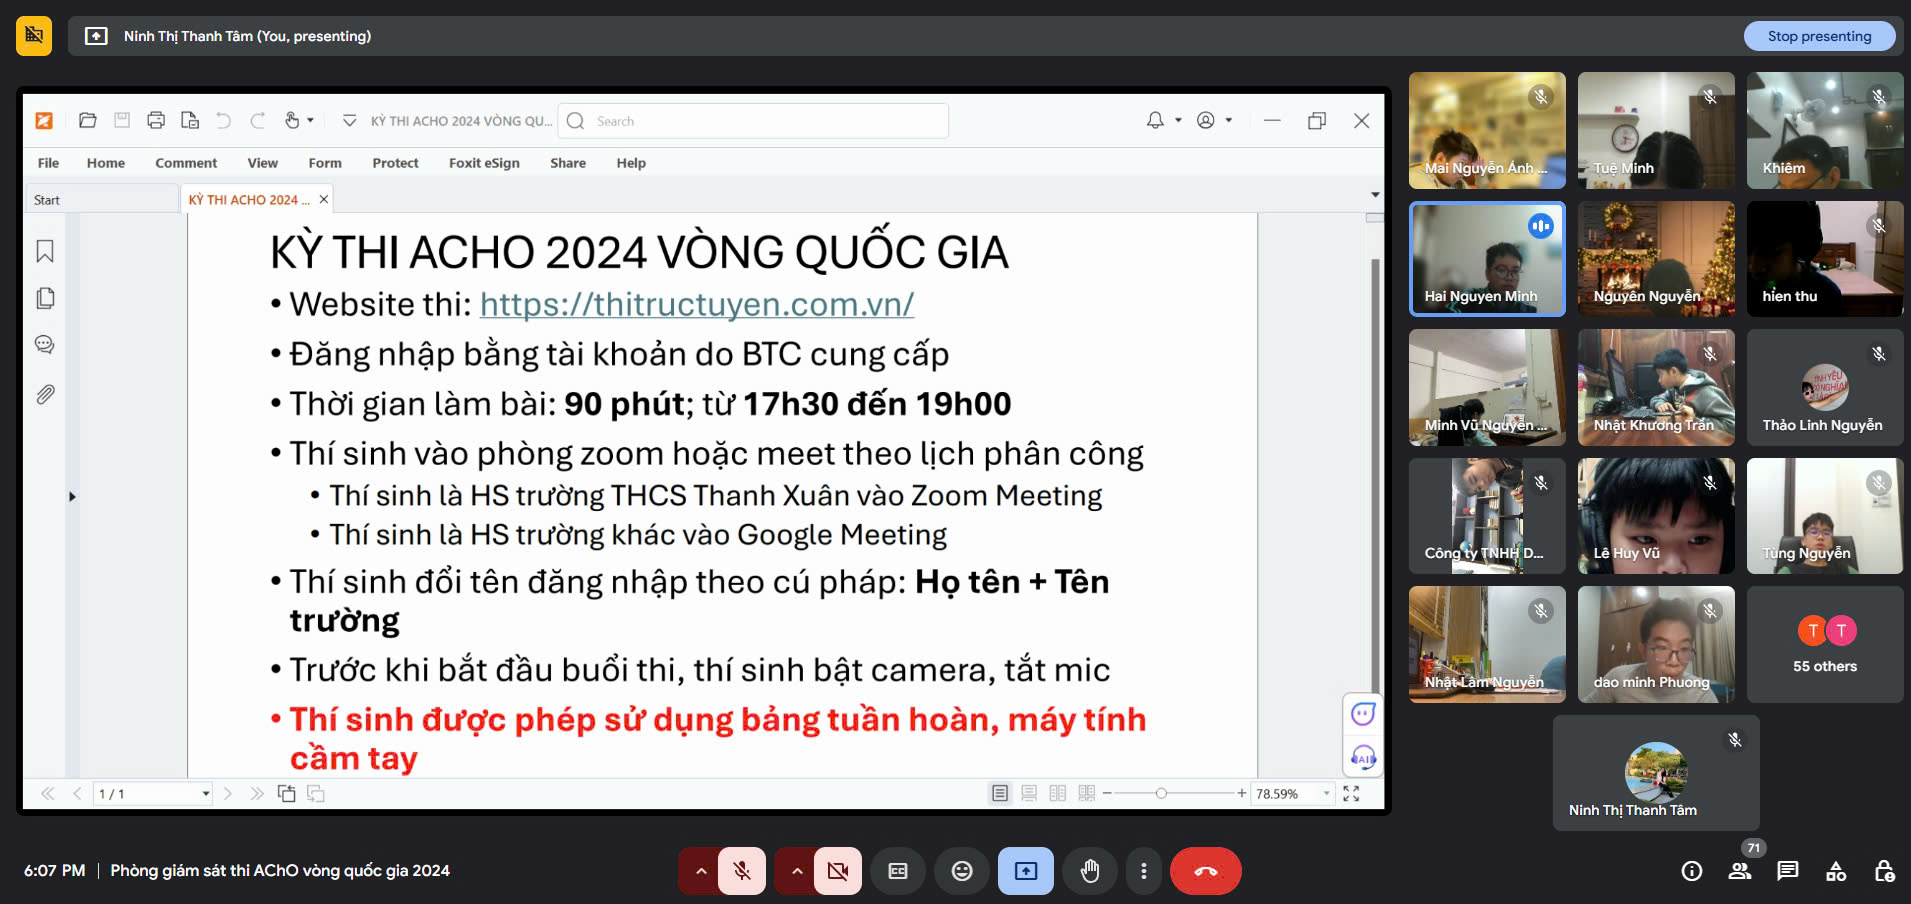The image size is (1911, 904).
Task: Turn on the camera toggle
Action: click(x=837, y=871)
